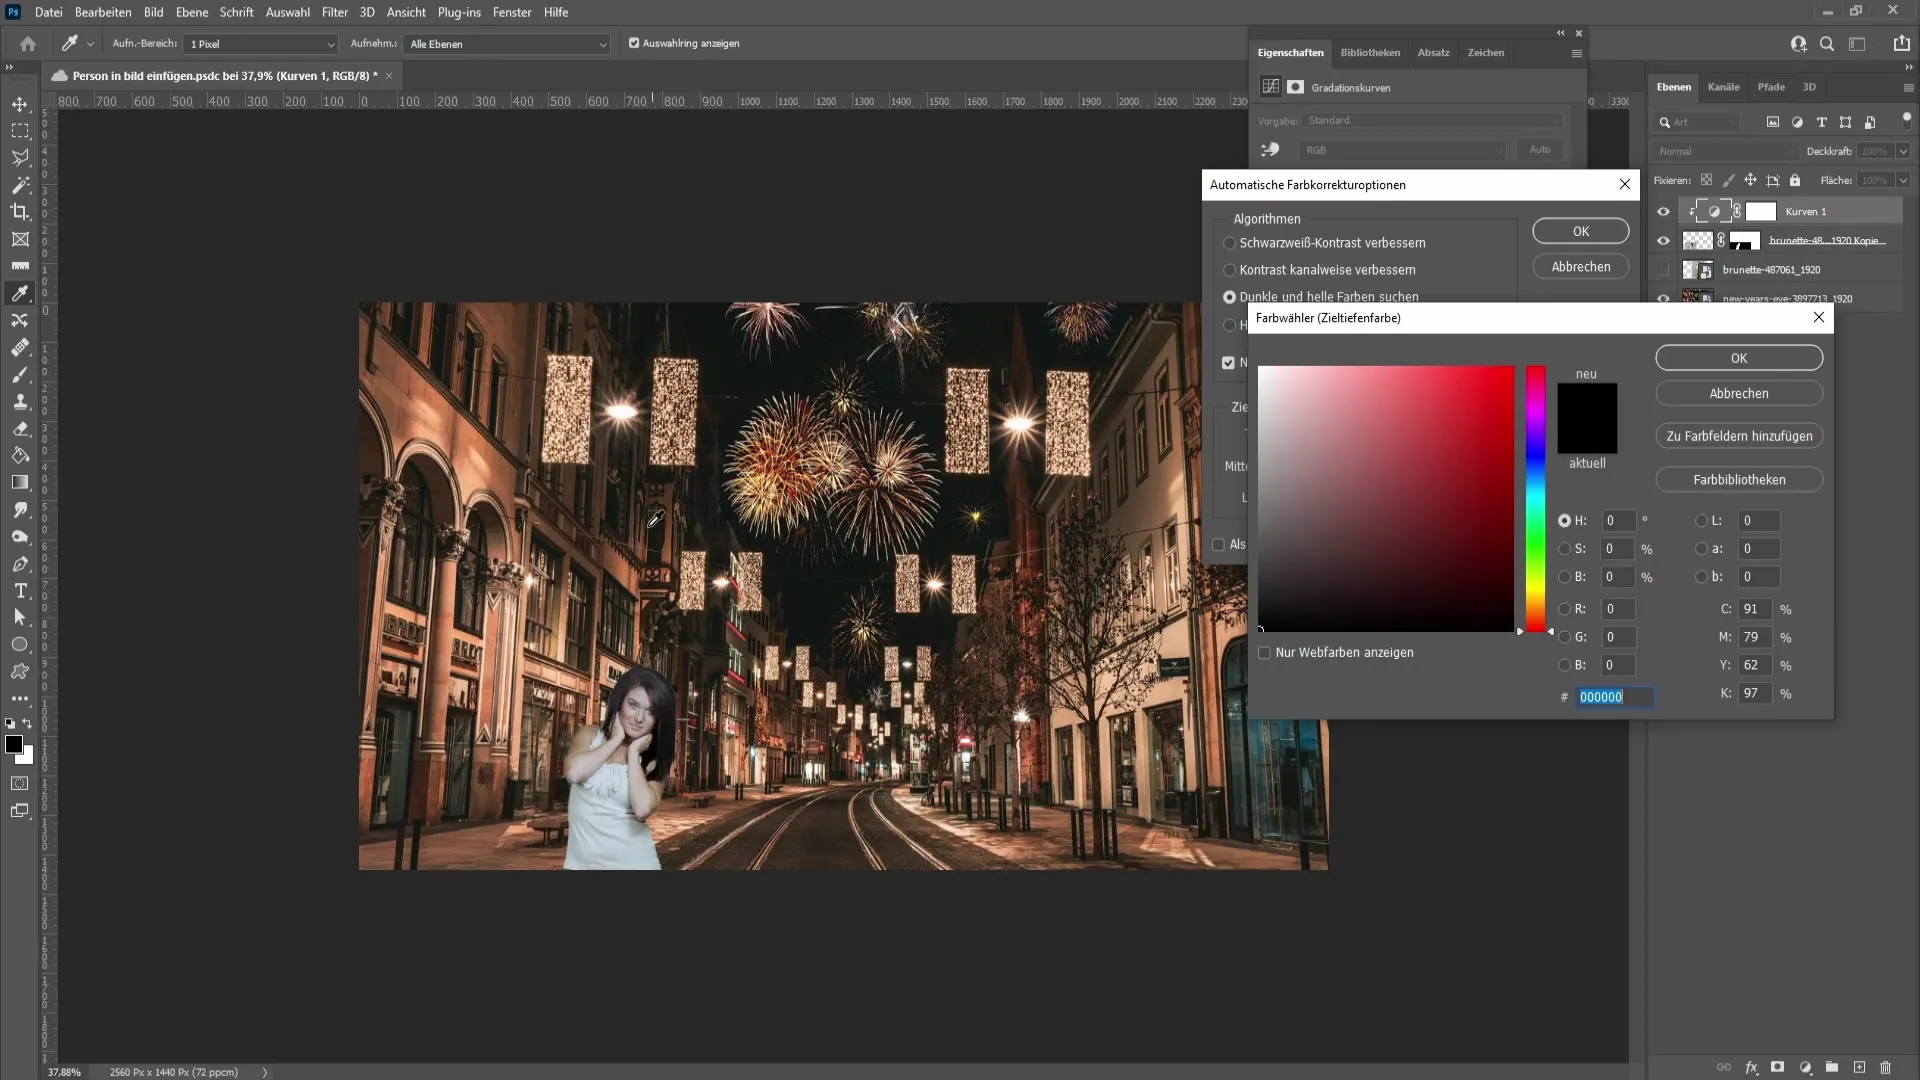
Task: Select the S saturation radio button
Action: point(1564,549)
